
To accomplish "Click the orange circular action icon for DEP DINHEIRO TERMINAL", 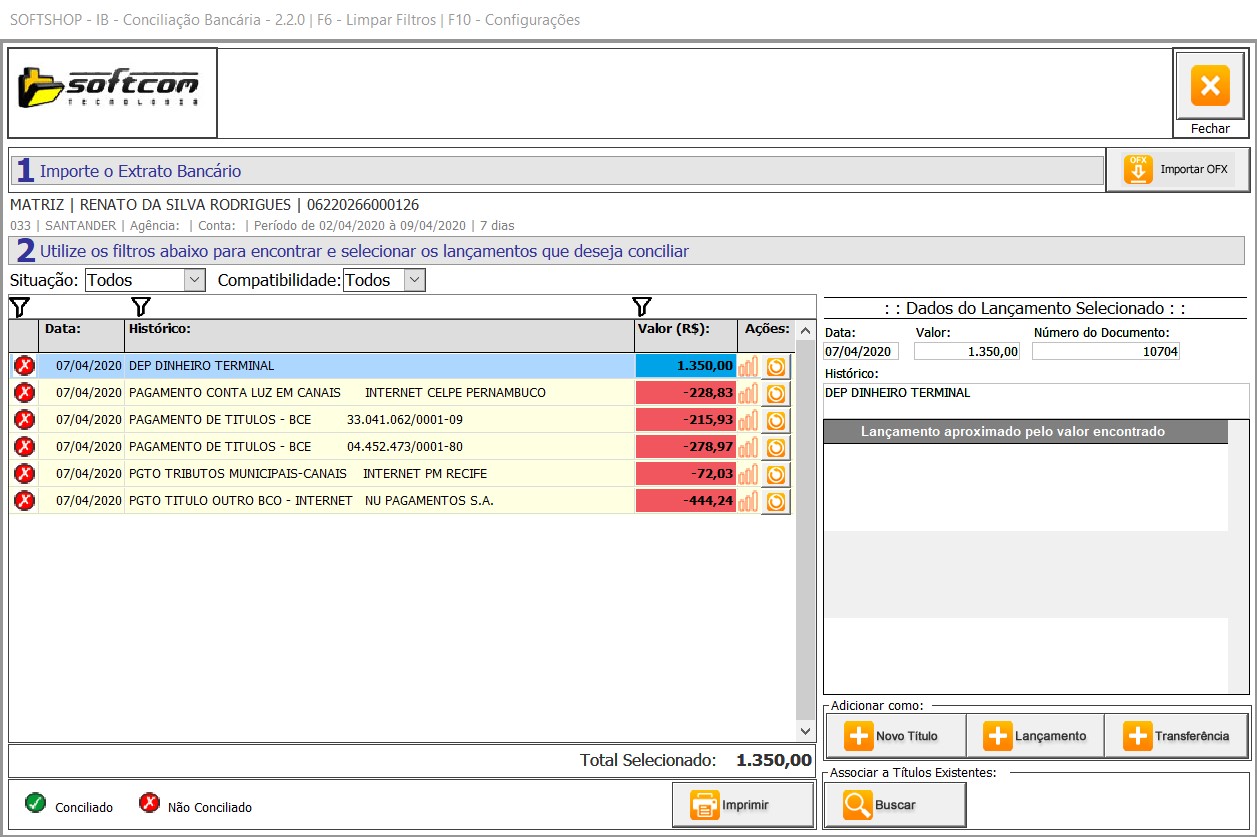I will (775, 367).
